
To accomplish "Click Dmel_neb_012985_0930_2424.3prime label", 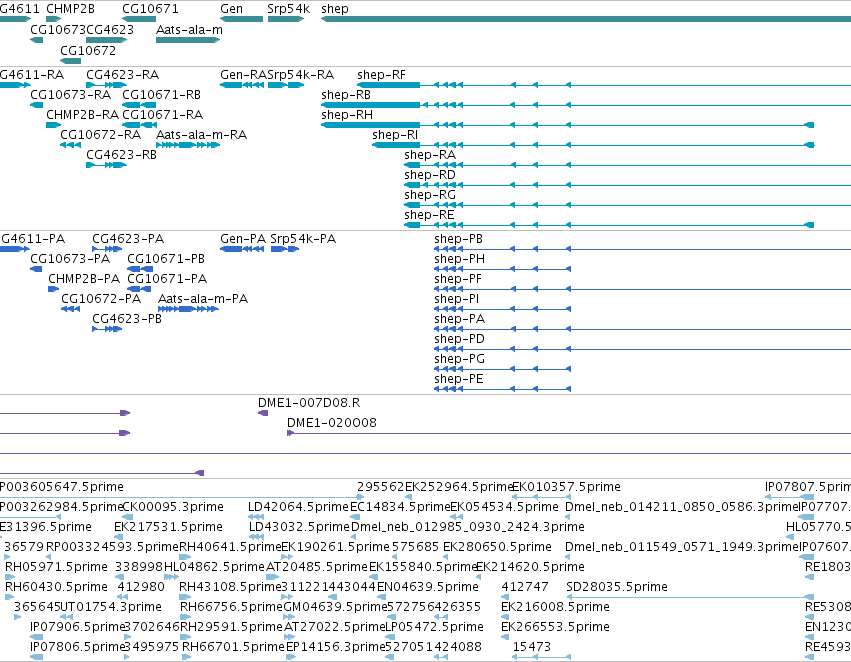I will (x=468, y=527).
